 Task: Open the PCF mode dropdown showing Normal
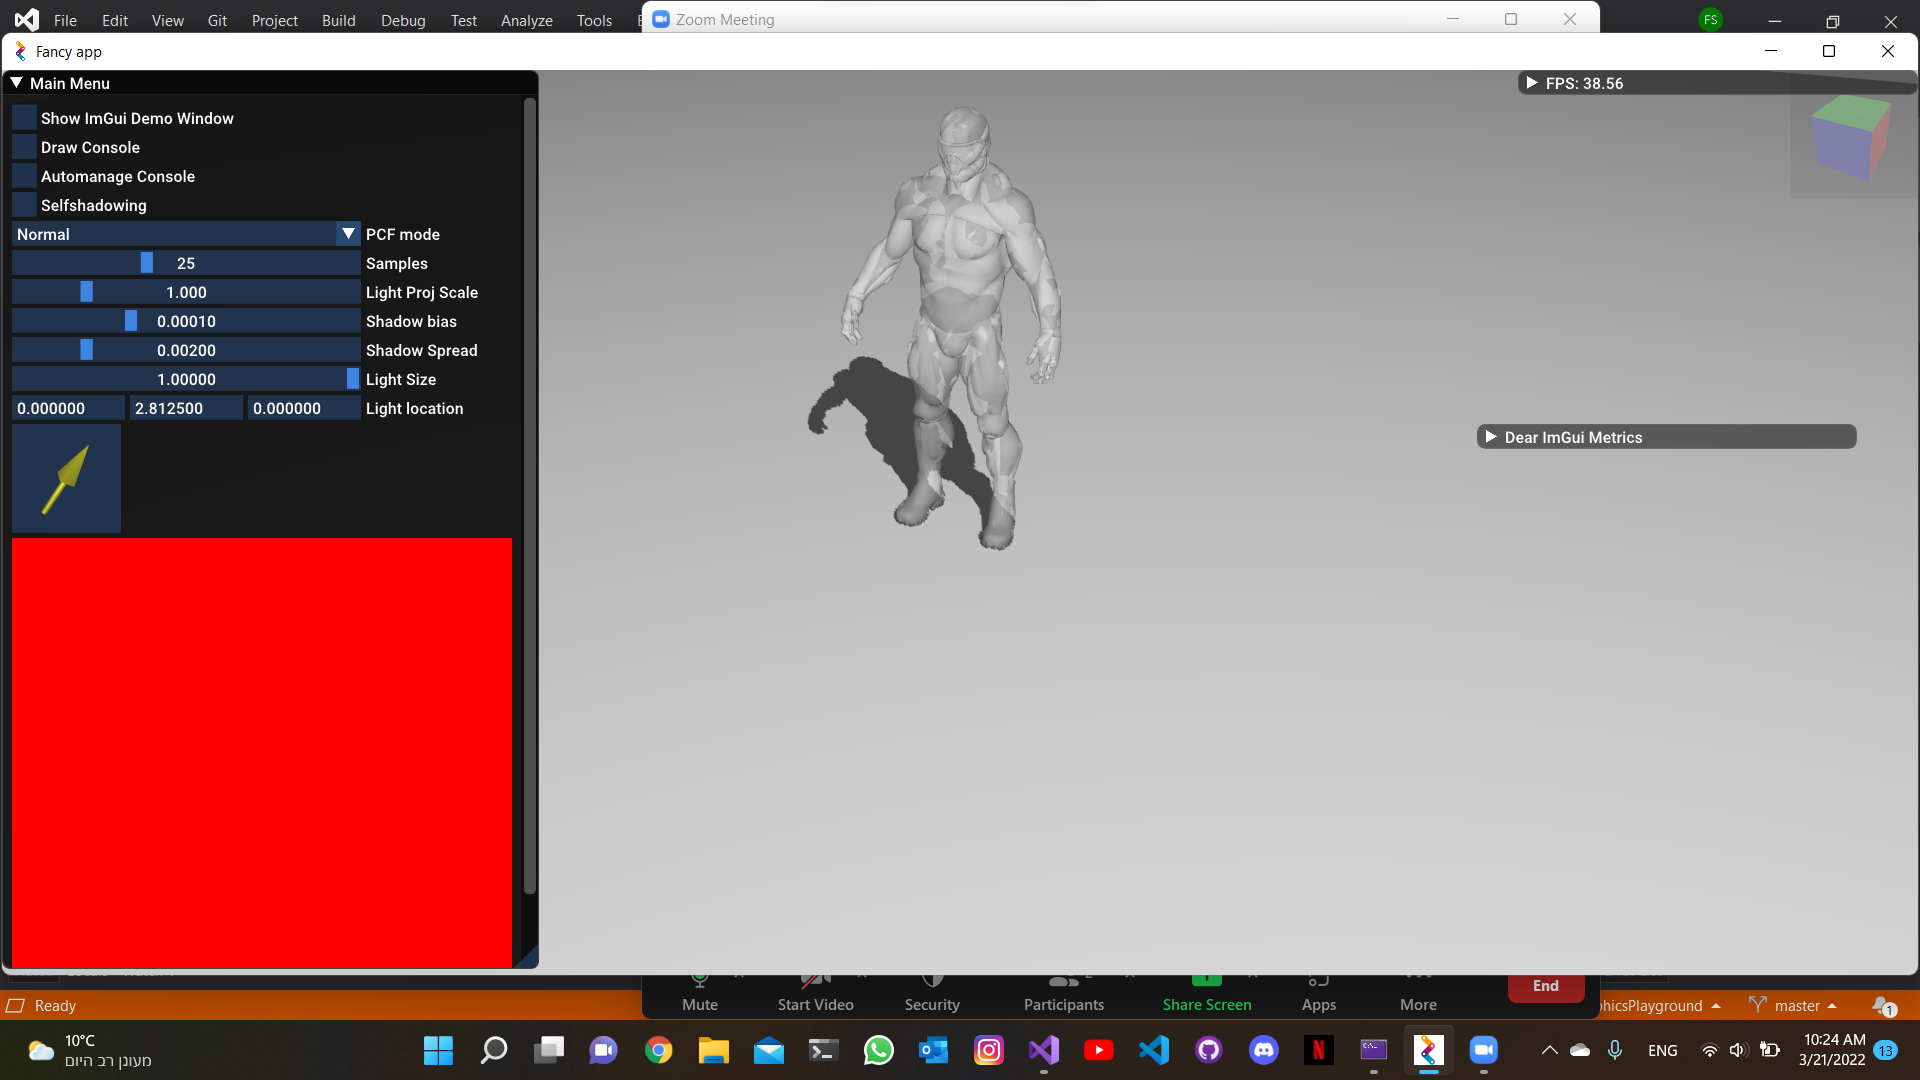[186, 233]
